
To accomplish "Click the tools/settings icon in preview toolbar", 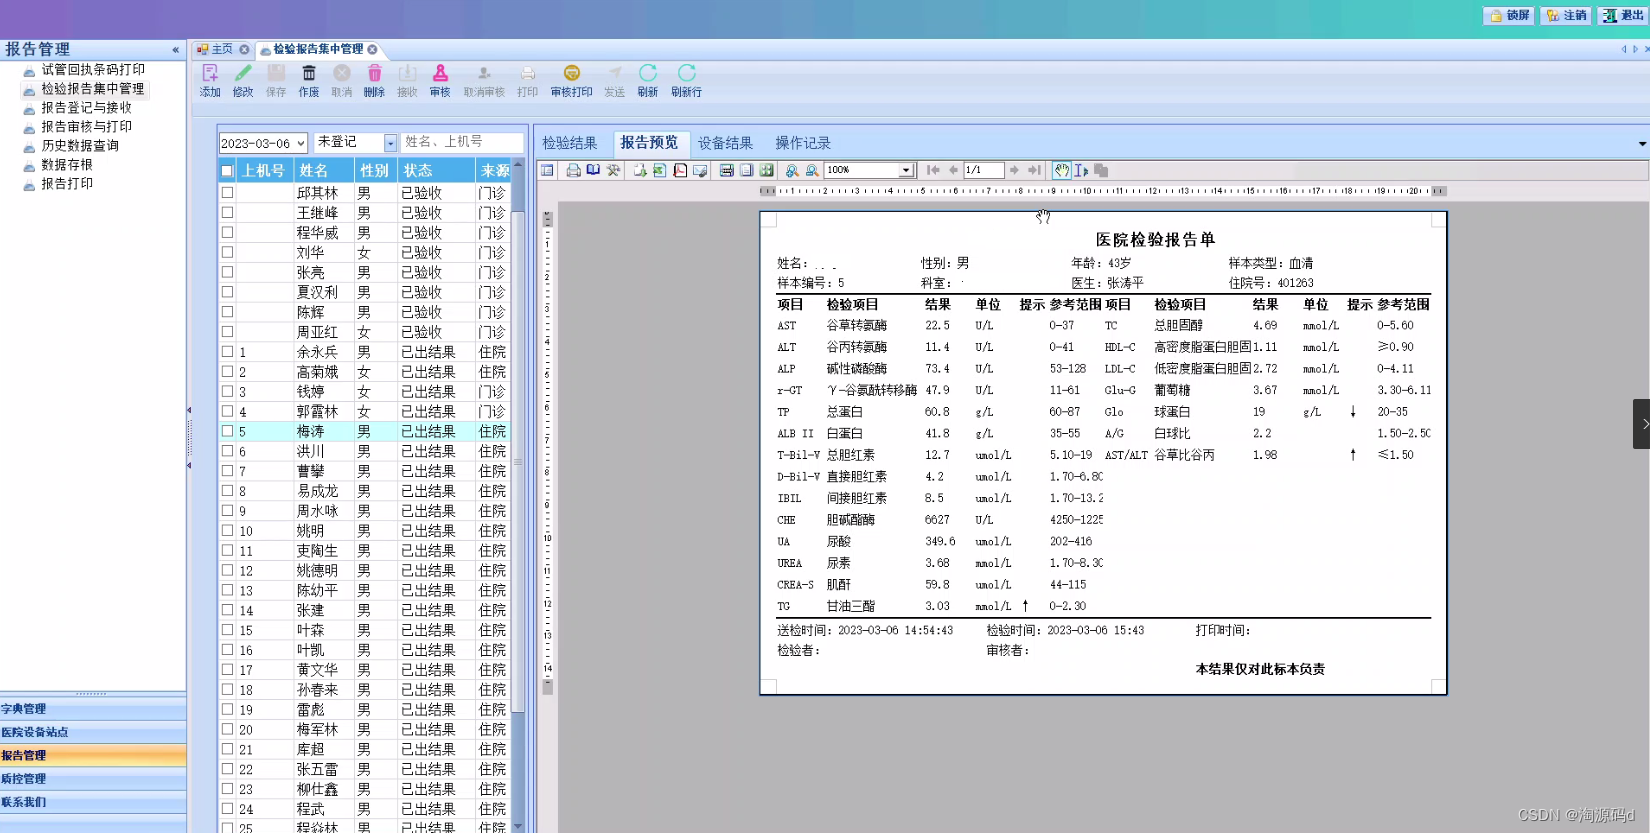I will [x=613, y=171].
